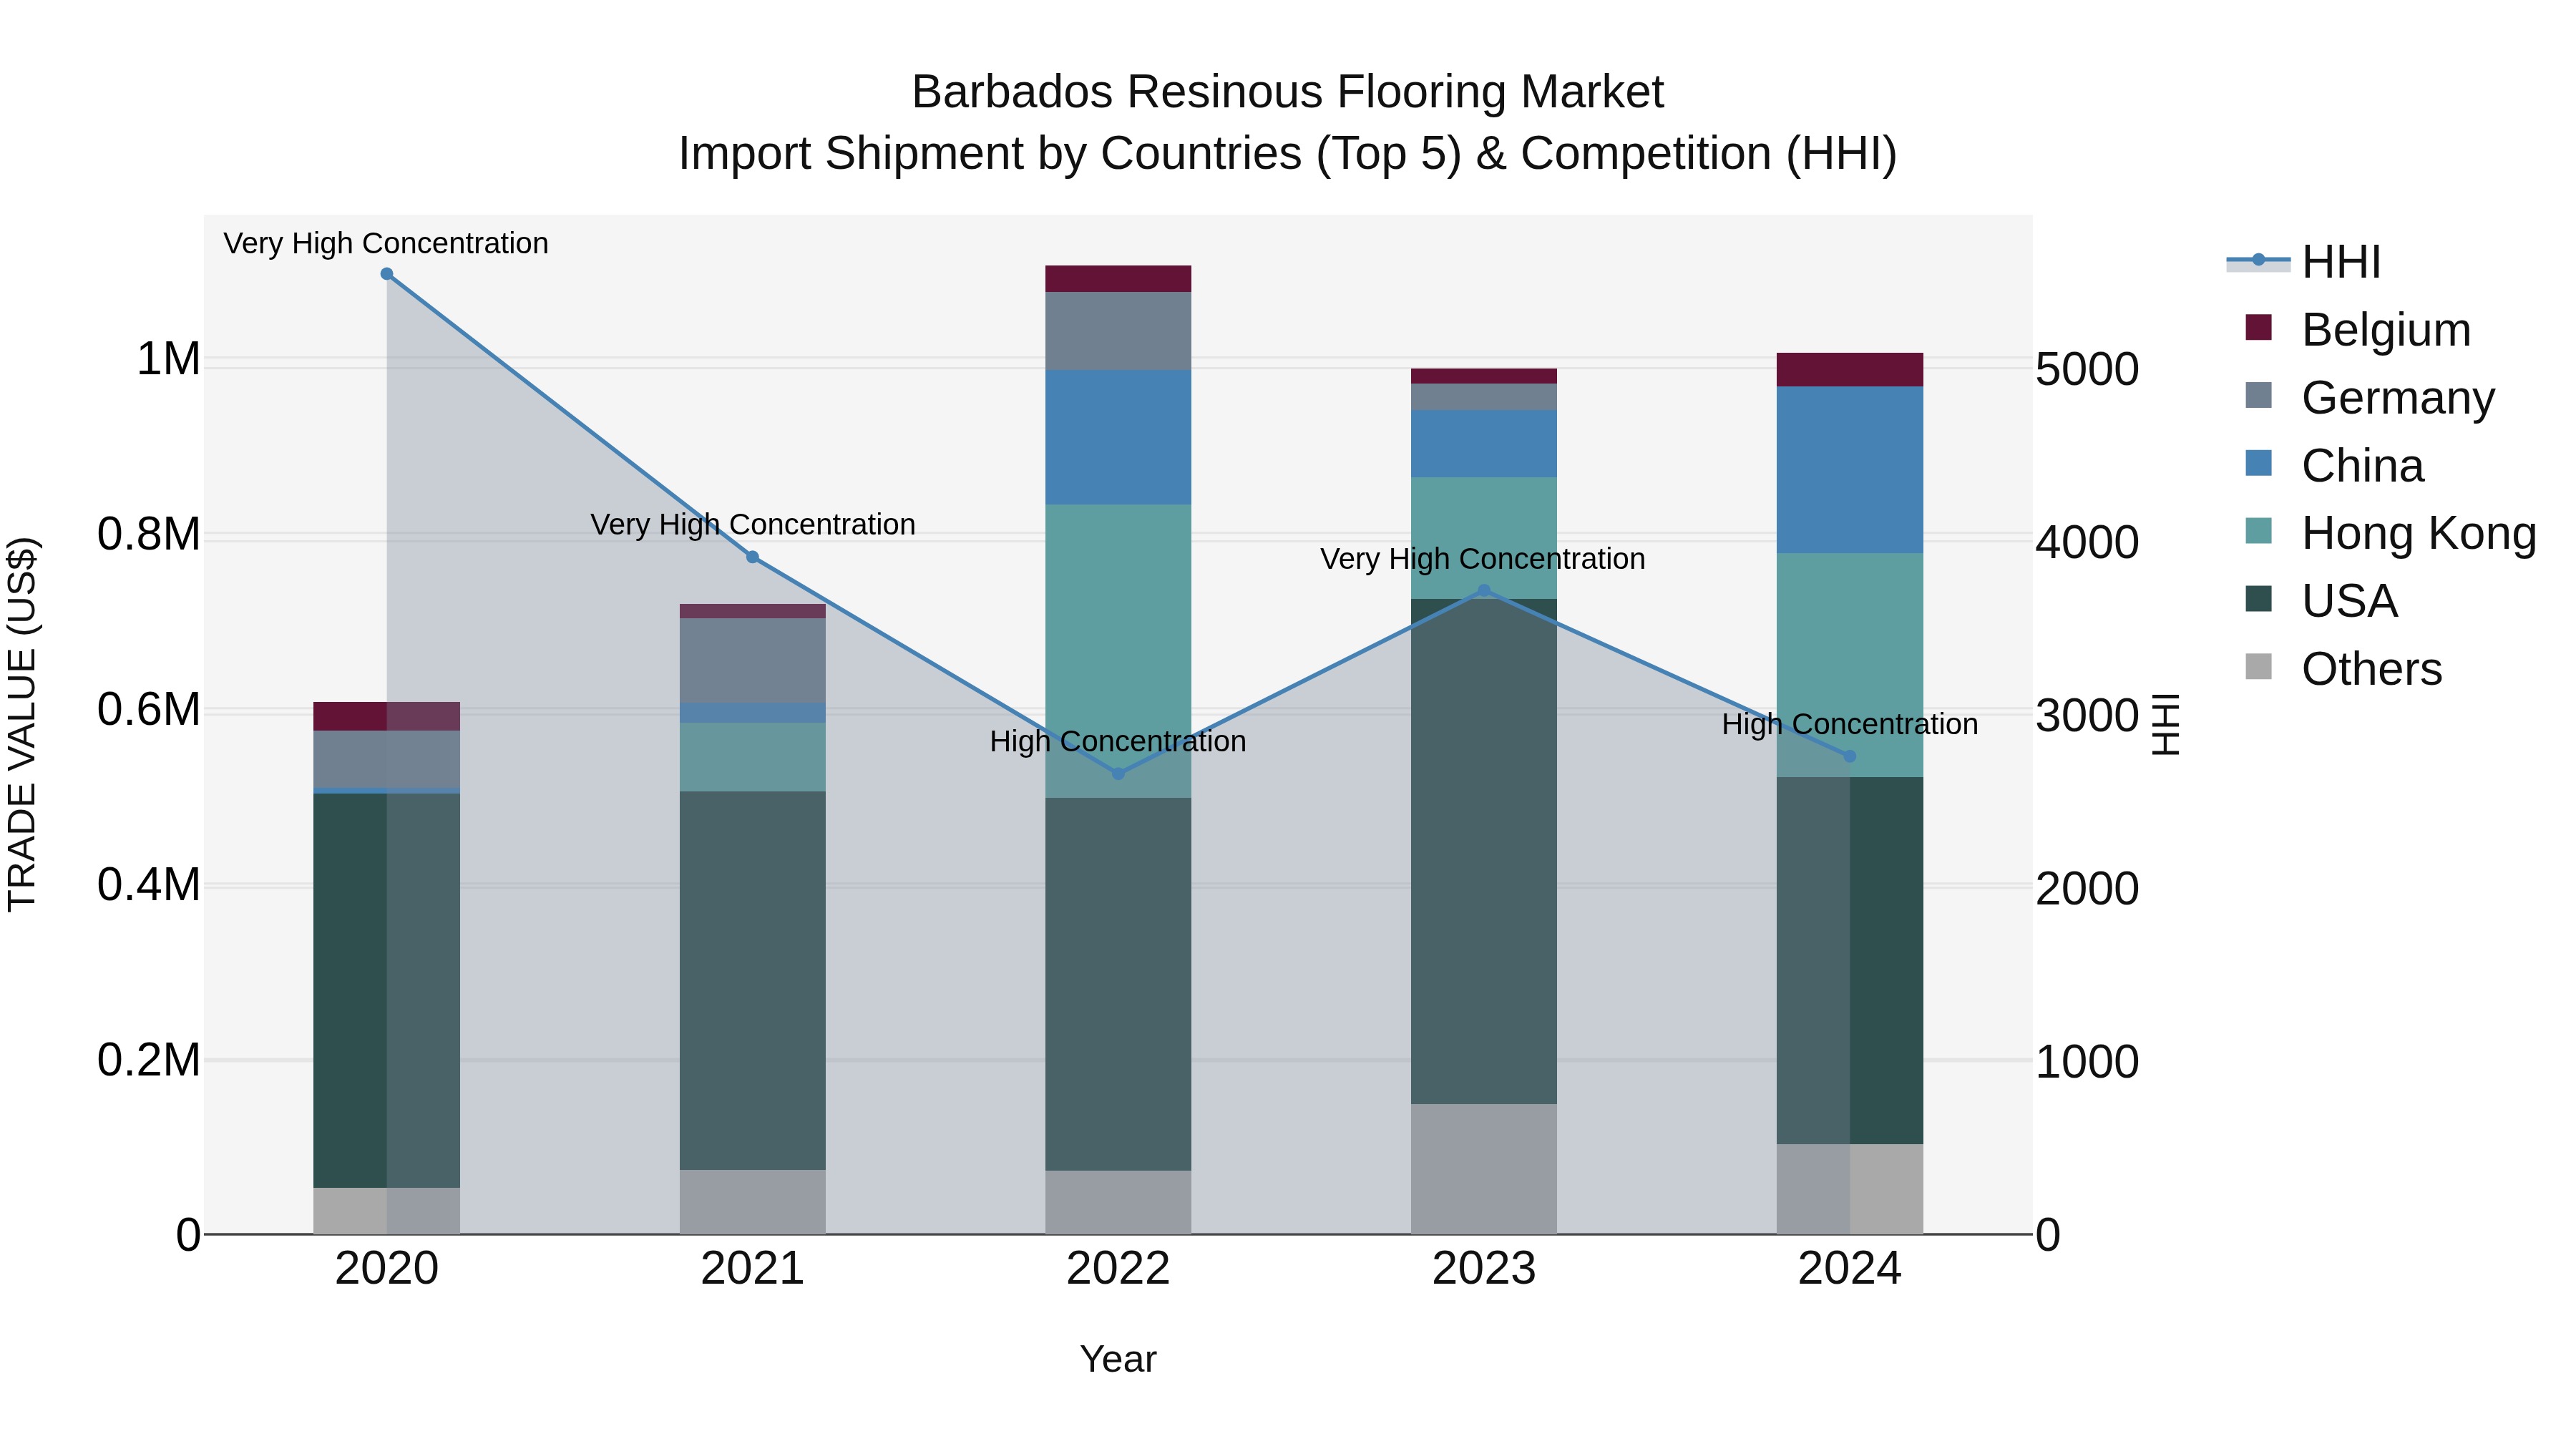Select the 2024 HHI data point
Image resolution: width=2576 pixels, height=1449 pixels.
click(1849, 756)
